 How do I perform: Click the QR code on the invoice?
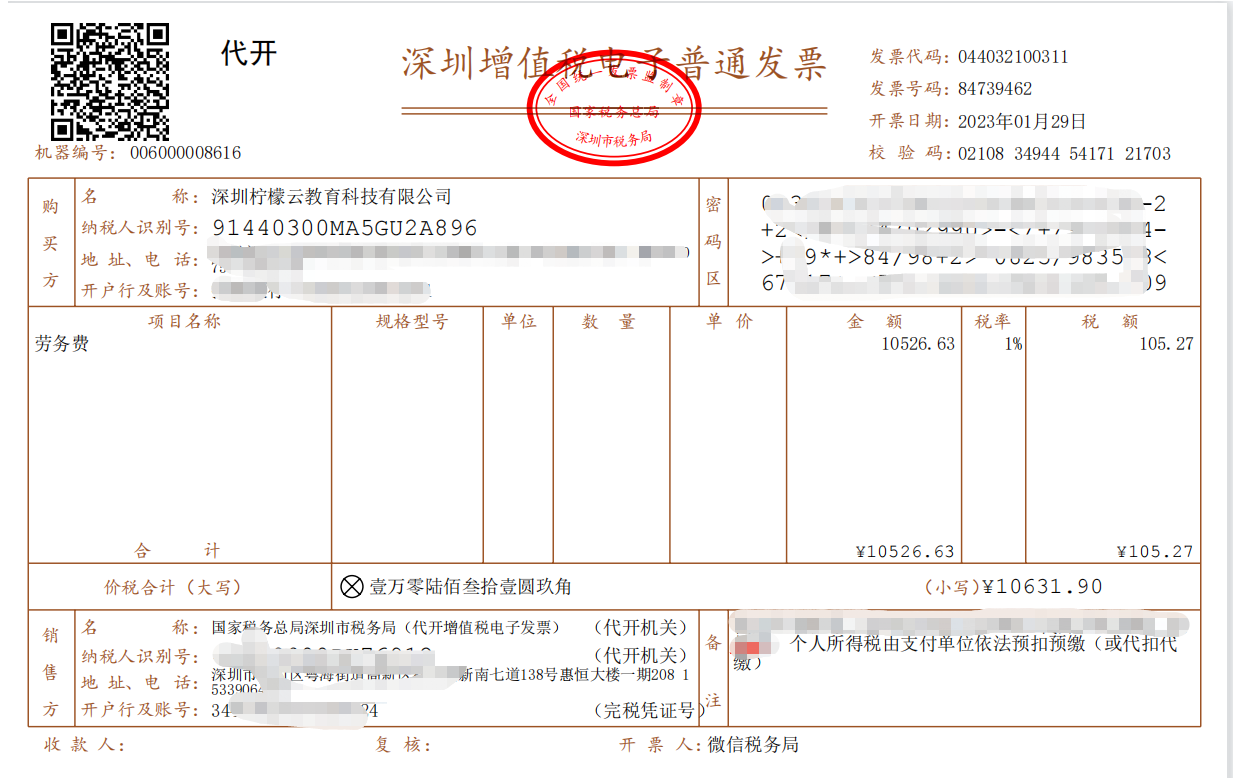(x=110, y=82)
